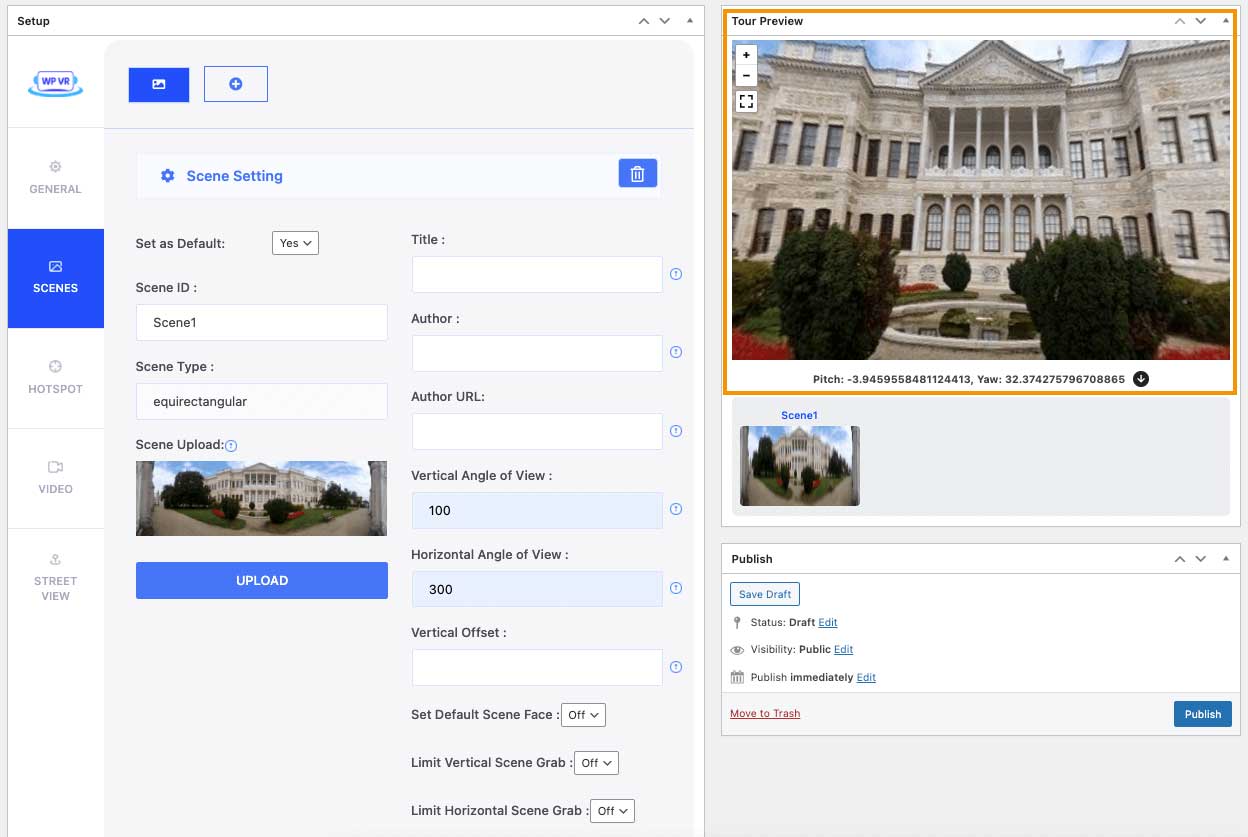The width and height of the screenshot is (1248, 837).
Task: Expand pitch and yaw details with arrow icon
Action: [x=1141, y=378]
